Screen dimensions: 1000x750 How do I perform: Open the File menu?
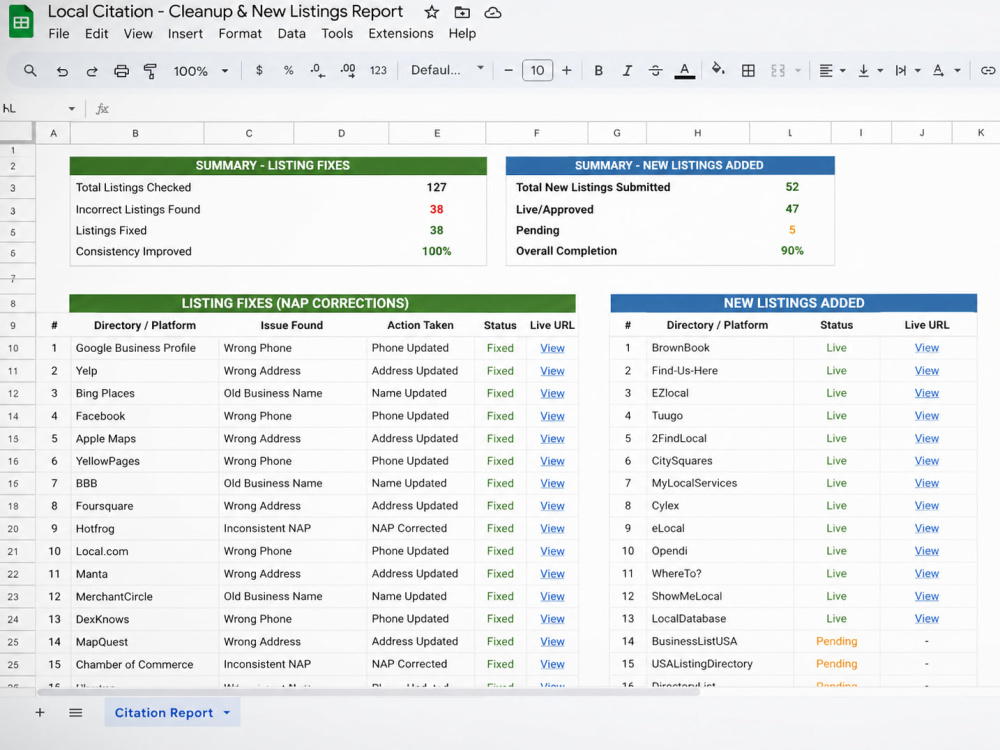59,33
